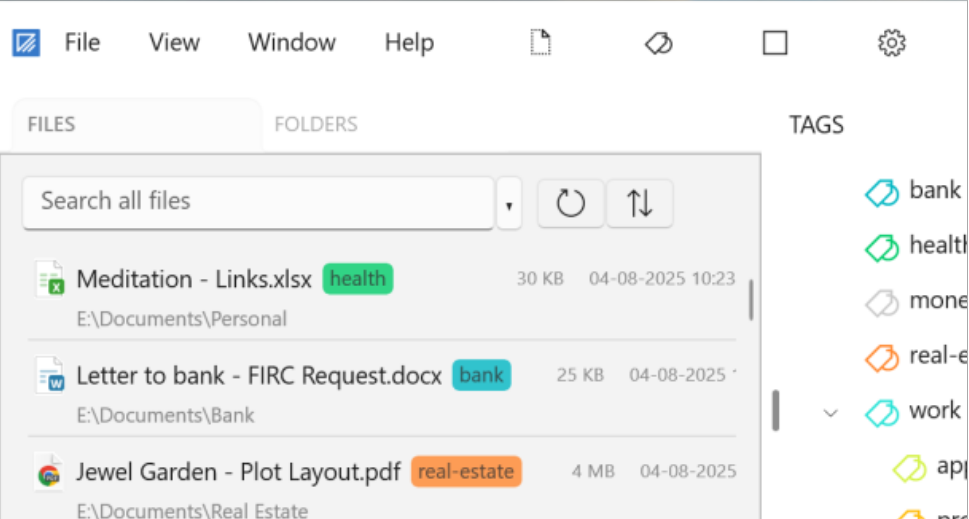The image size is (969, 519).
Task: Open the File menu
Action: pyautogui.click(x=82, y=43)
